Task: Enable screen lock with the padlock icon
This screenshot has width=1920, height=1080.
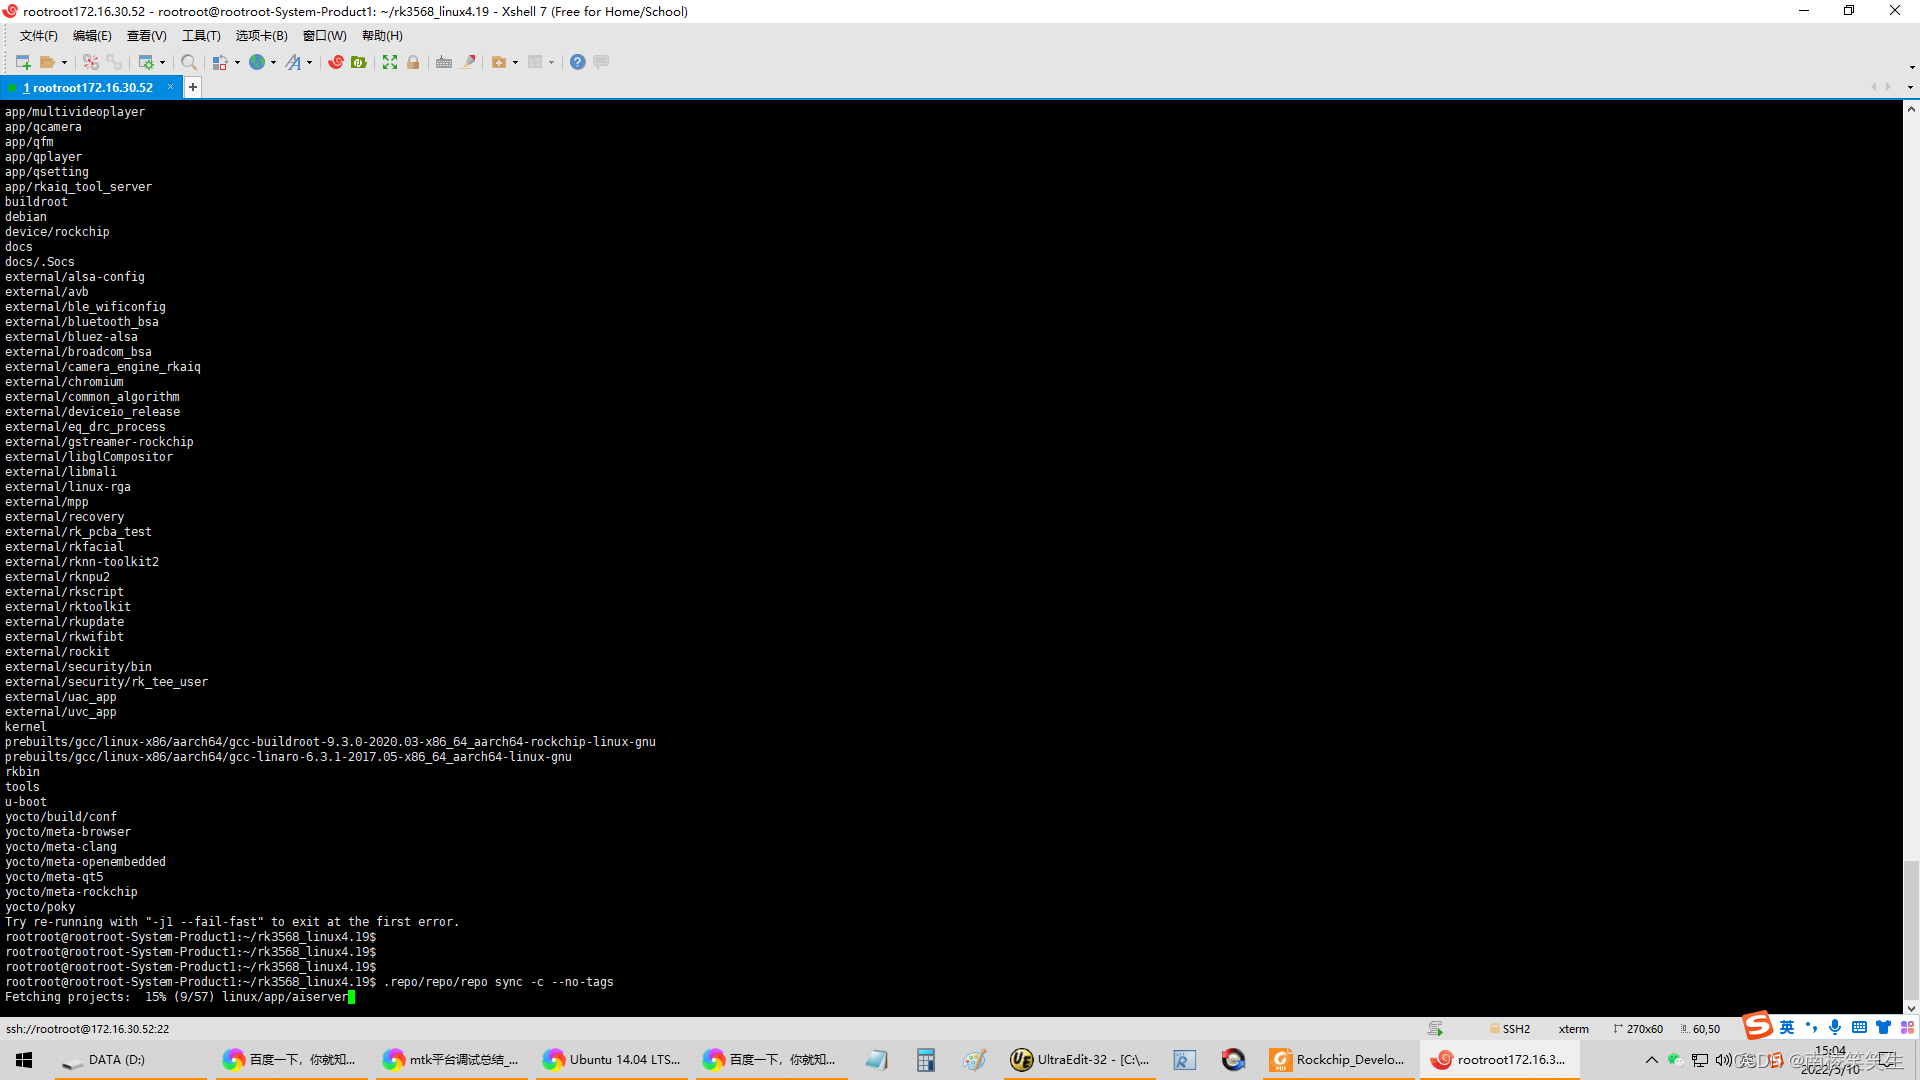Action: pos(414,62)
